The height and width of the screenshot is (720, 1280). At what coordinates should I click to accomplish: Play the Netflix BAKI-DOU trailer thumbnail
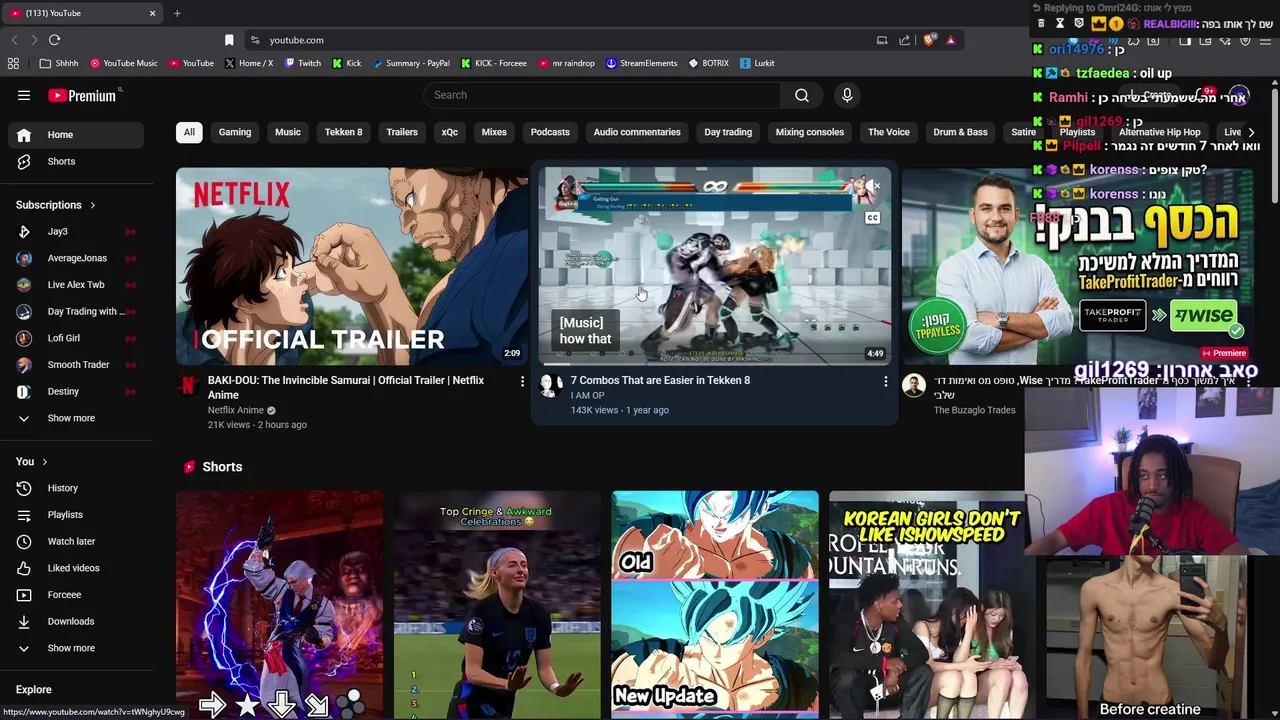(352, 266)
